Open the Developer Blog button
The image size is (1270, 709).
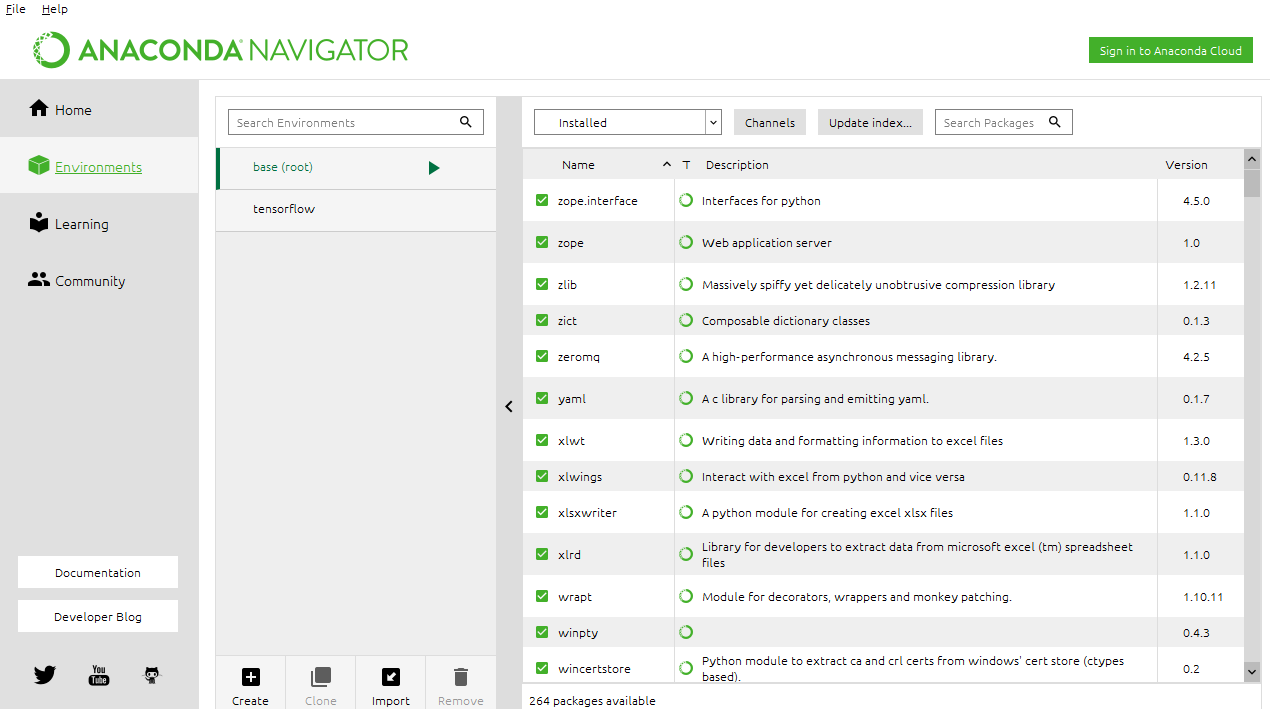coord(98,616)
